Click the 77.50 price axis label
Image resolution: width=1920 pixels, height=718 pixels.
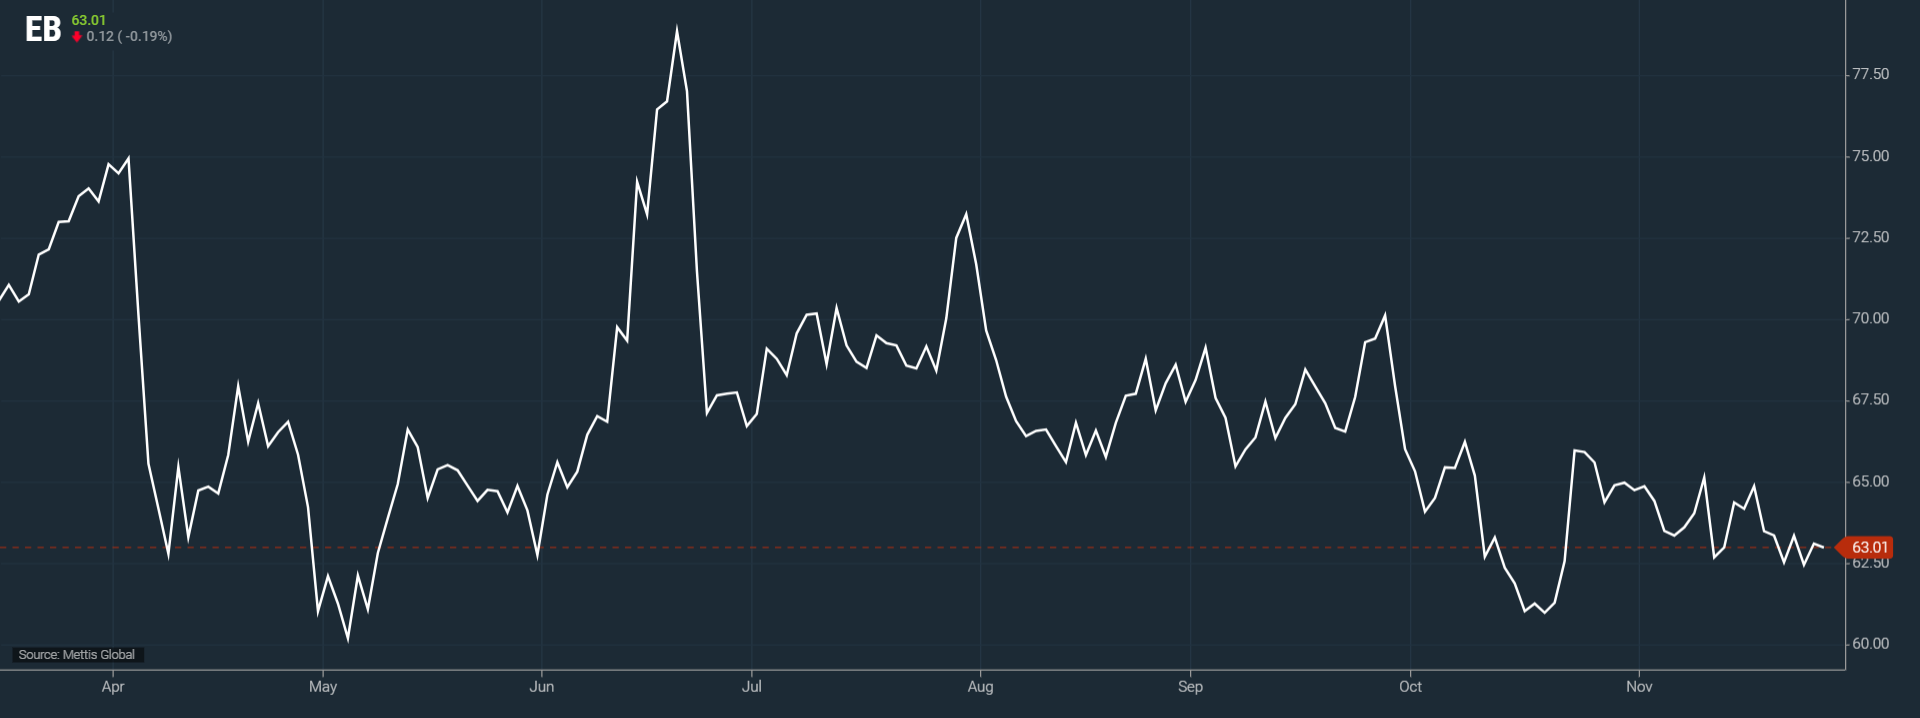(1870, 74)
